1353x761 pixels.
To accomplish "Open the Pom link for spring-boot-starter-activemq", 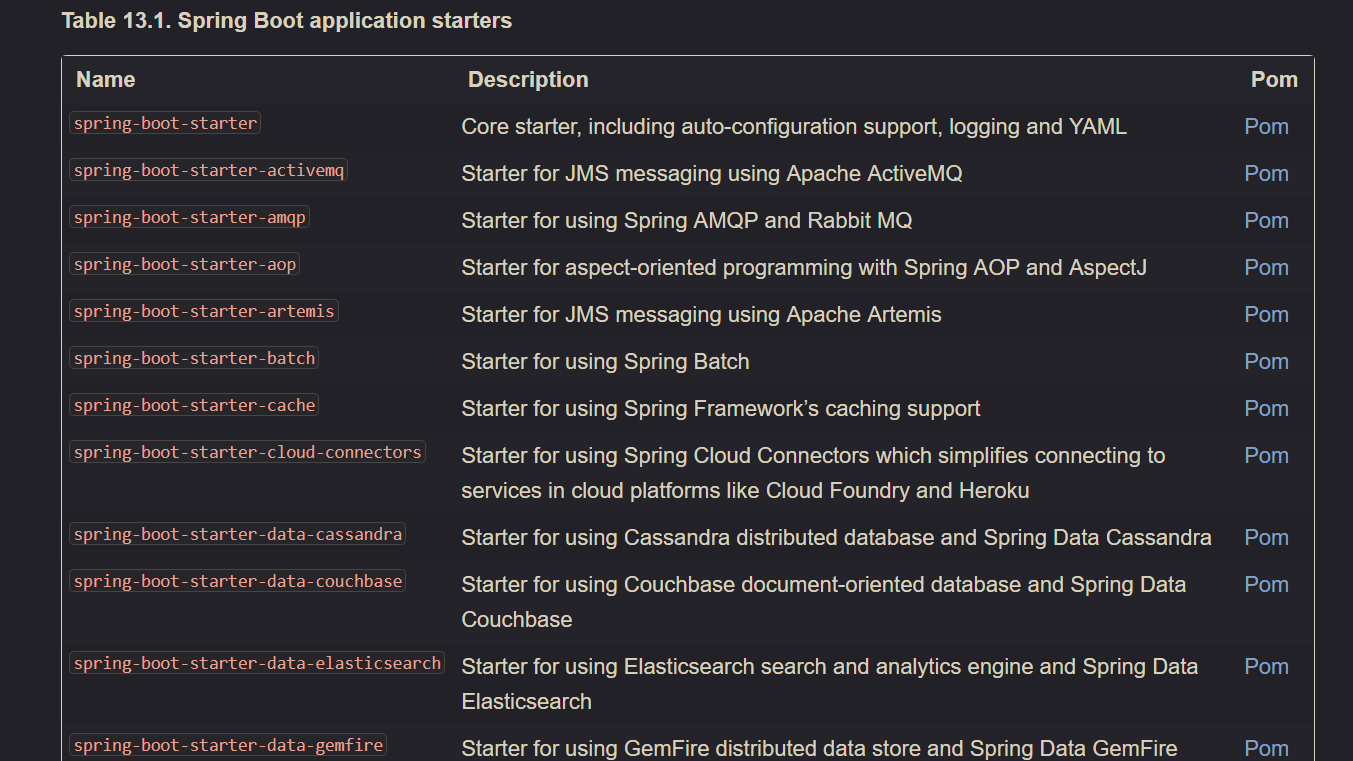I will tap(1266, 174).
